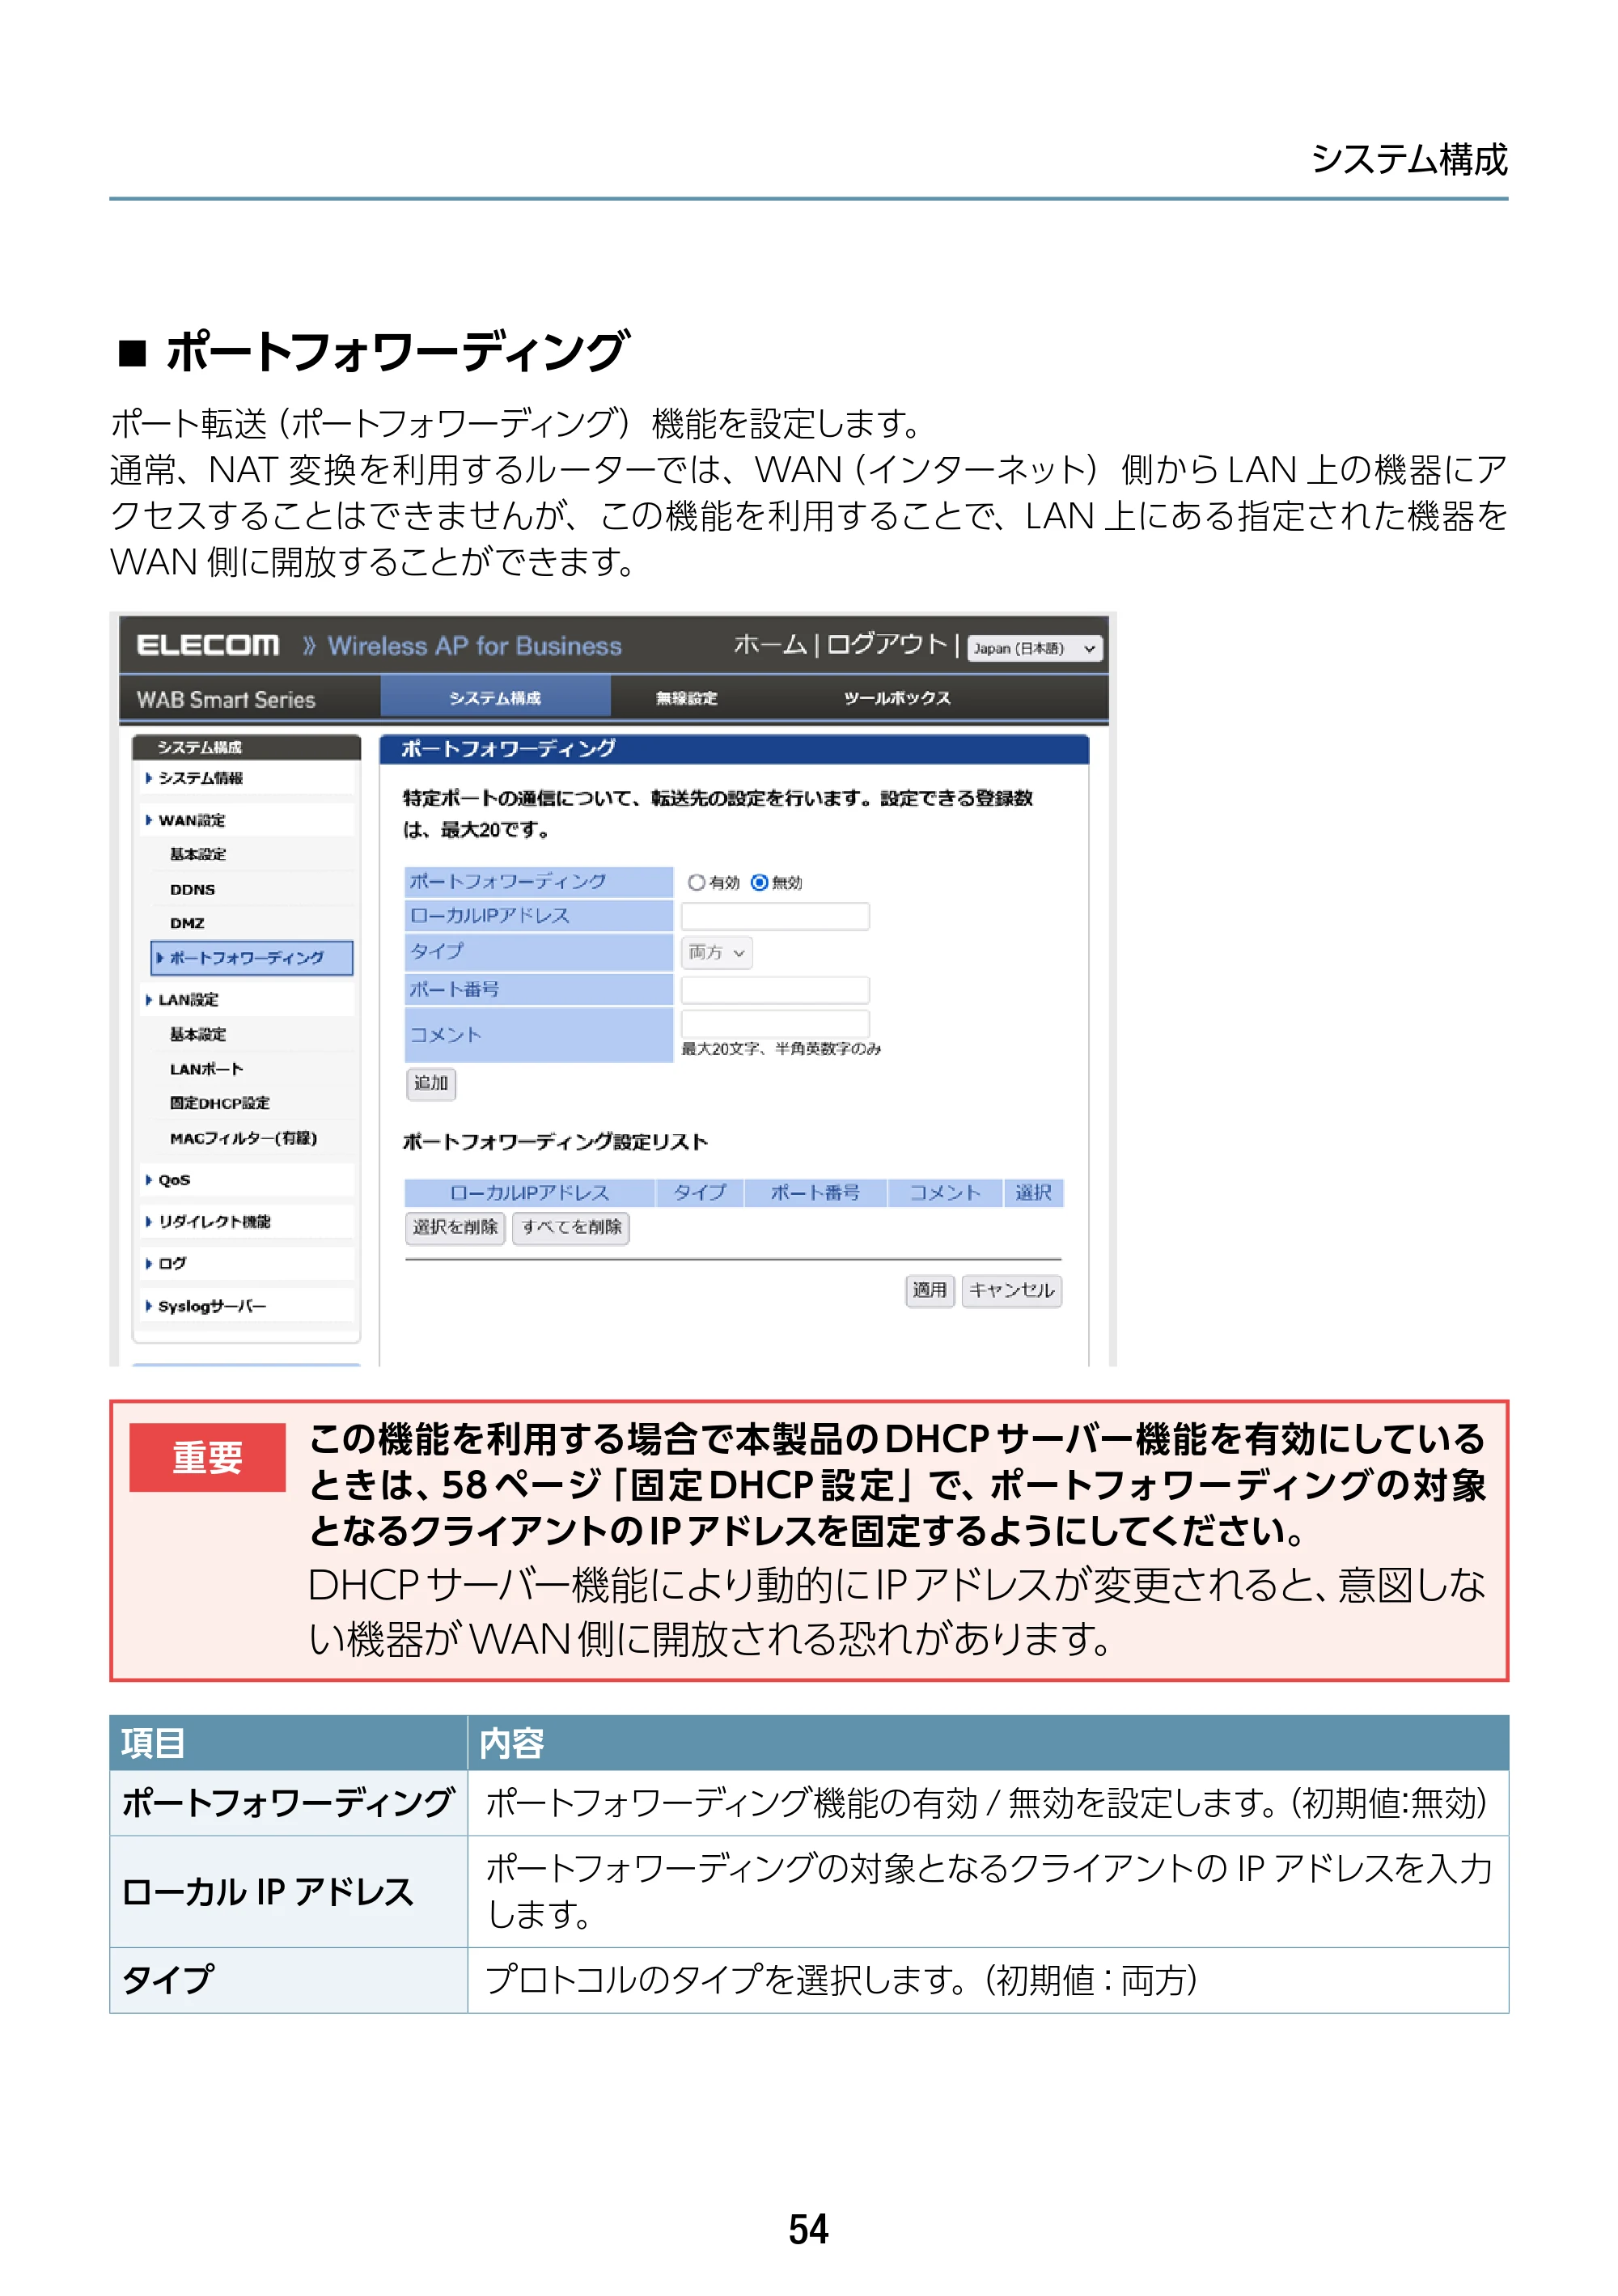Expand the WAN設定 tree arrow
Viewport: 1618px width, 2296px height.
click(x=148, y=820)
